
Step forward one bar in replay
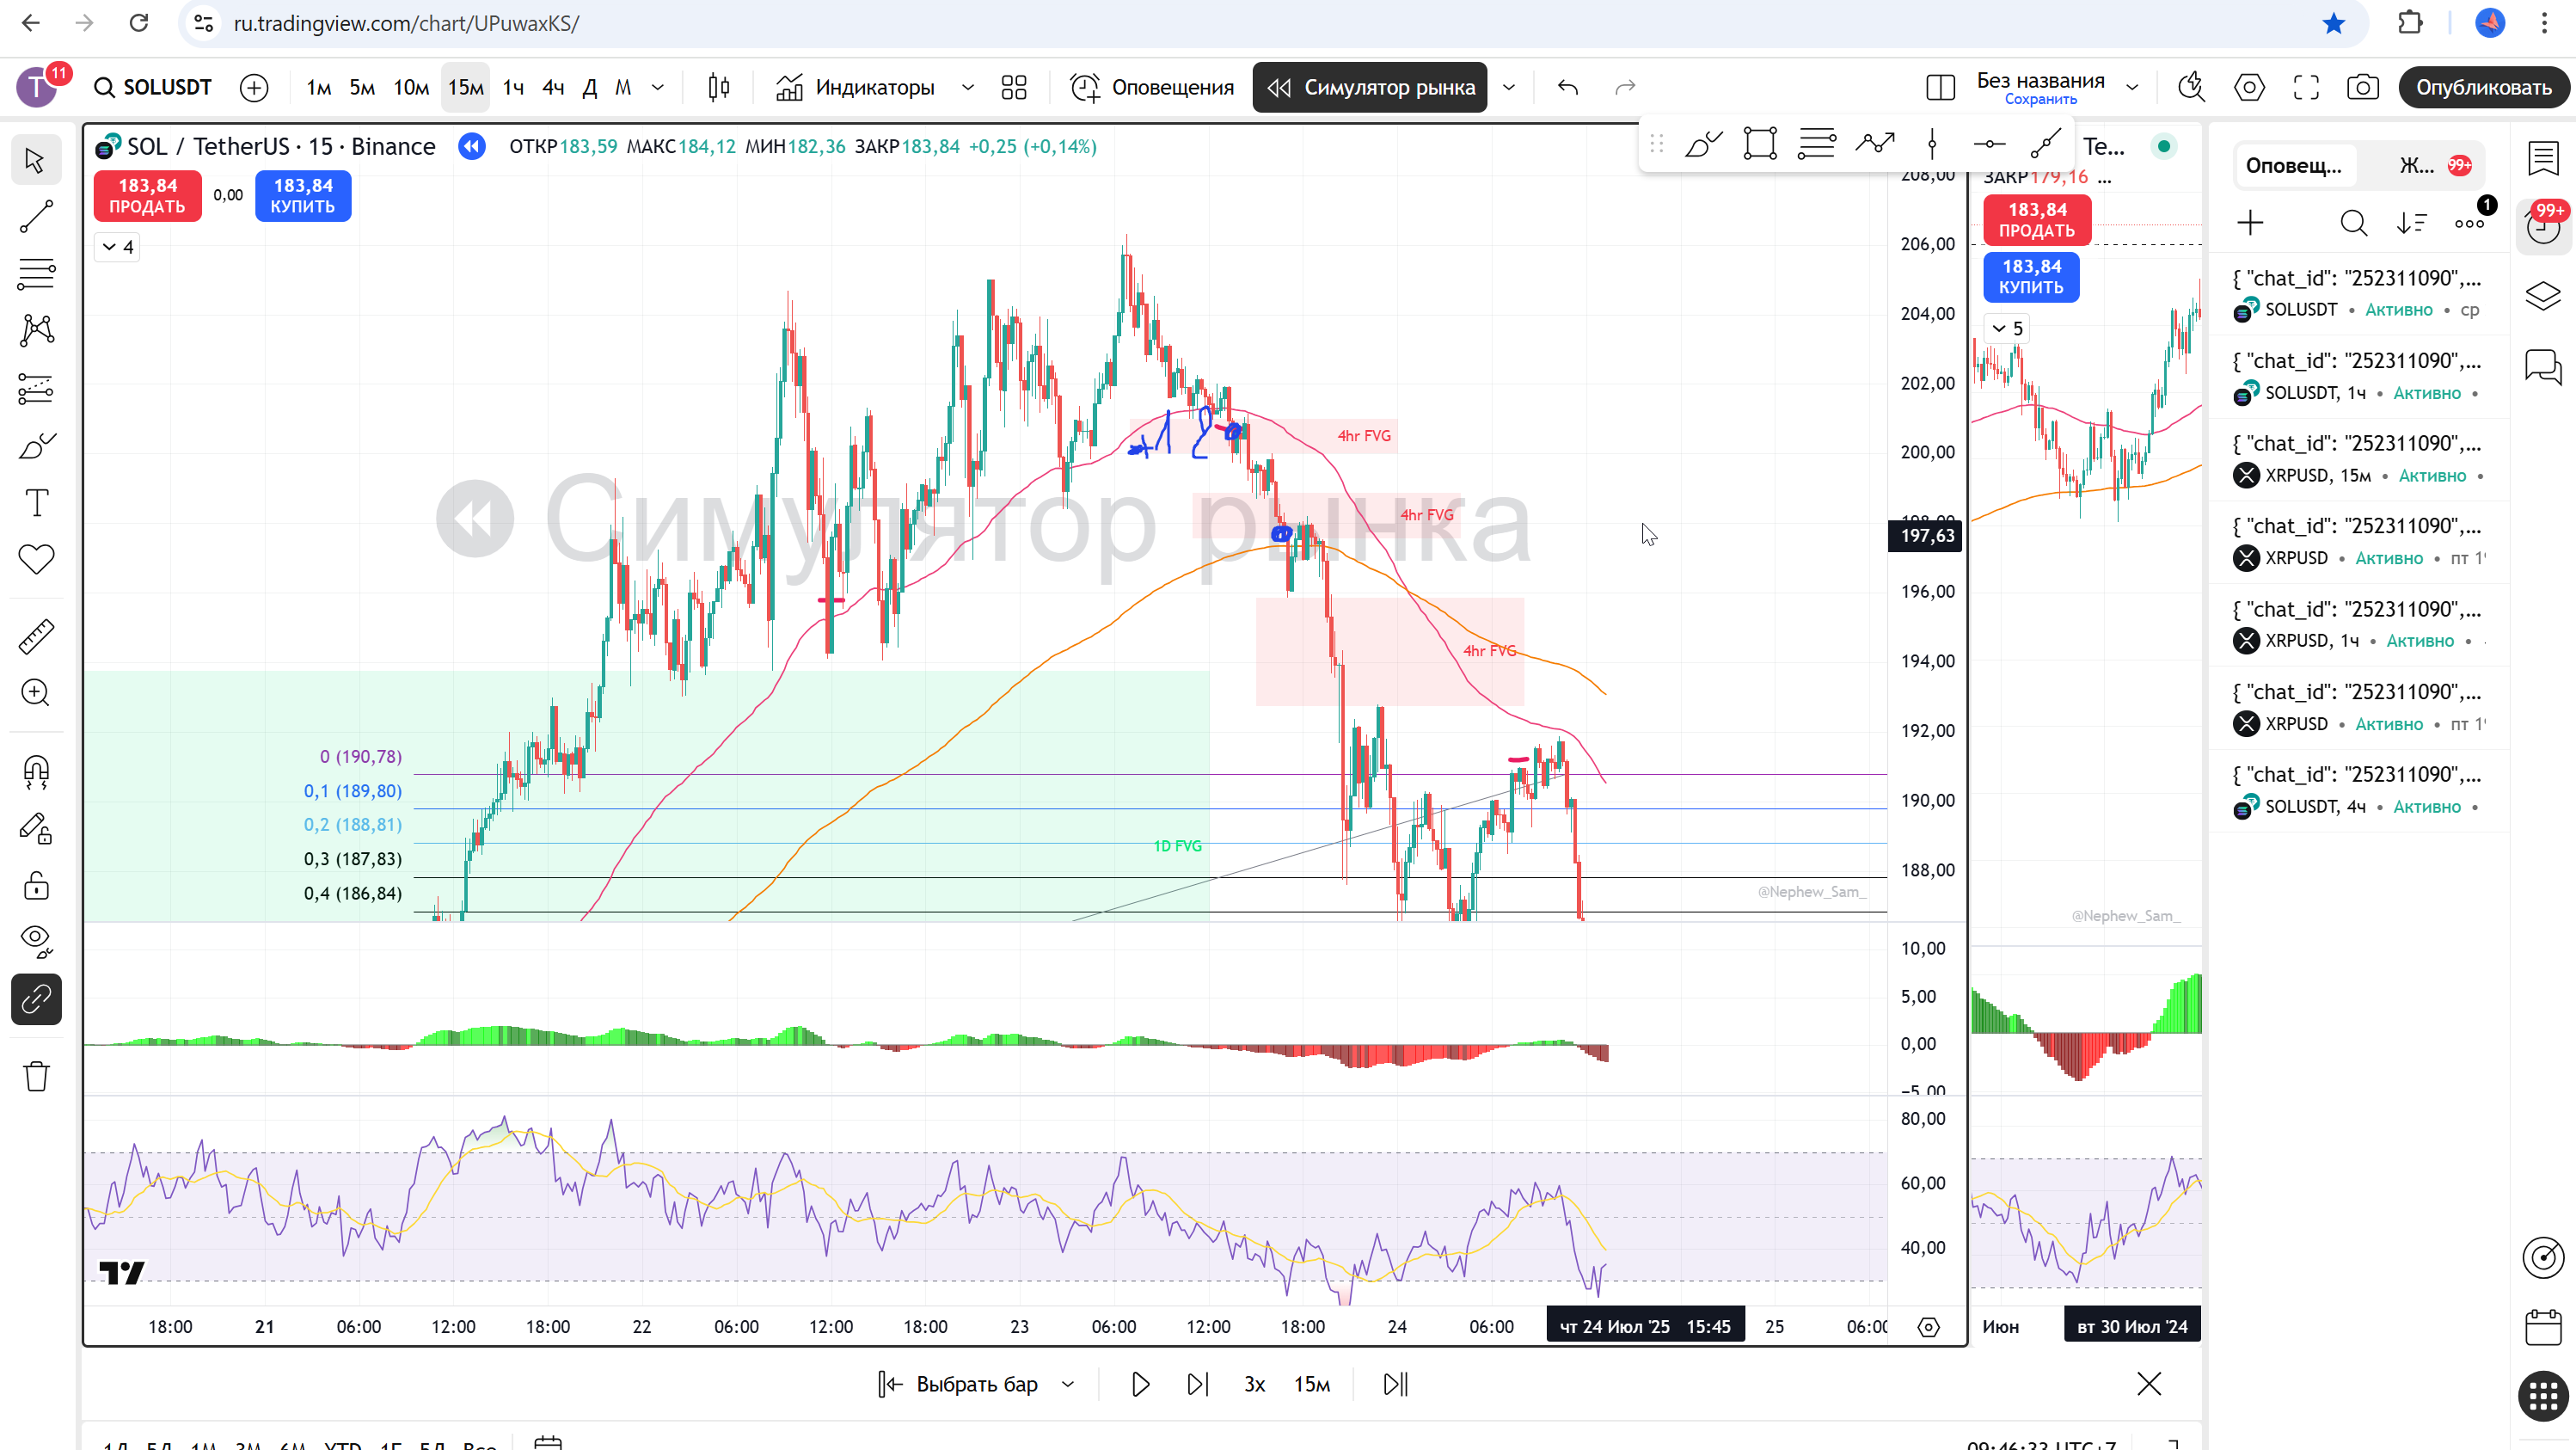[x=1197, y=1384]
